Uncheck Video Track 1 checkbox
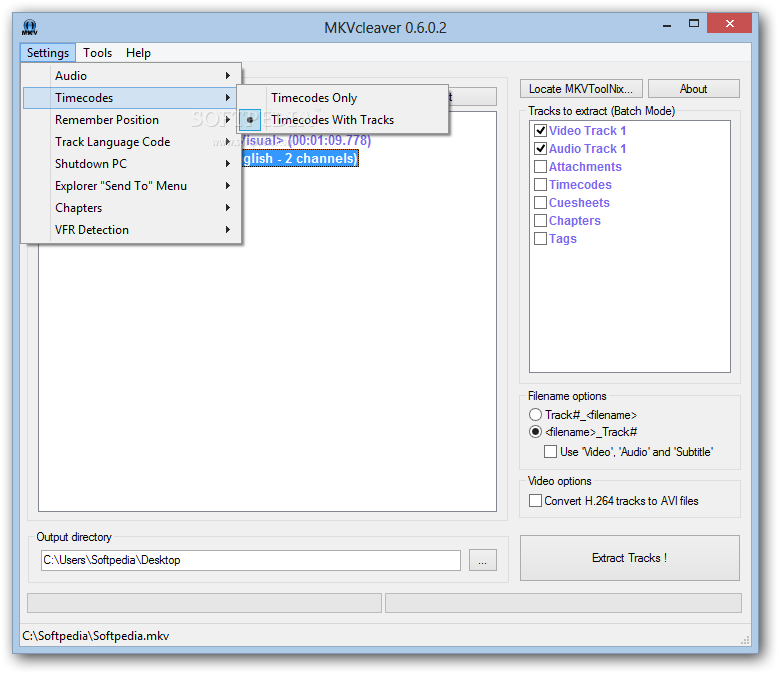This screenshot has width=779, height=674. pos(540,131)
